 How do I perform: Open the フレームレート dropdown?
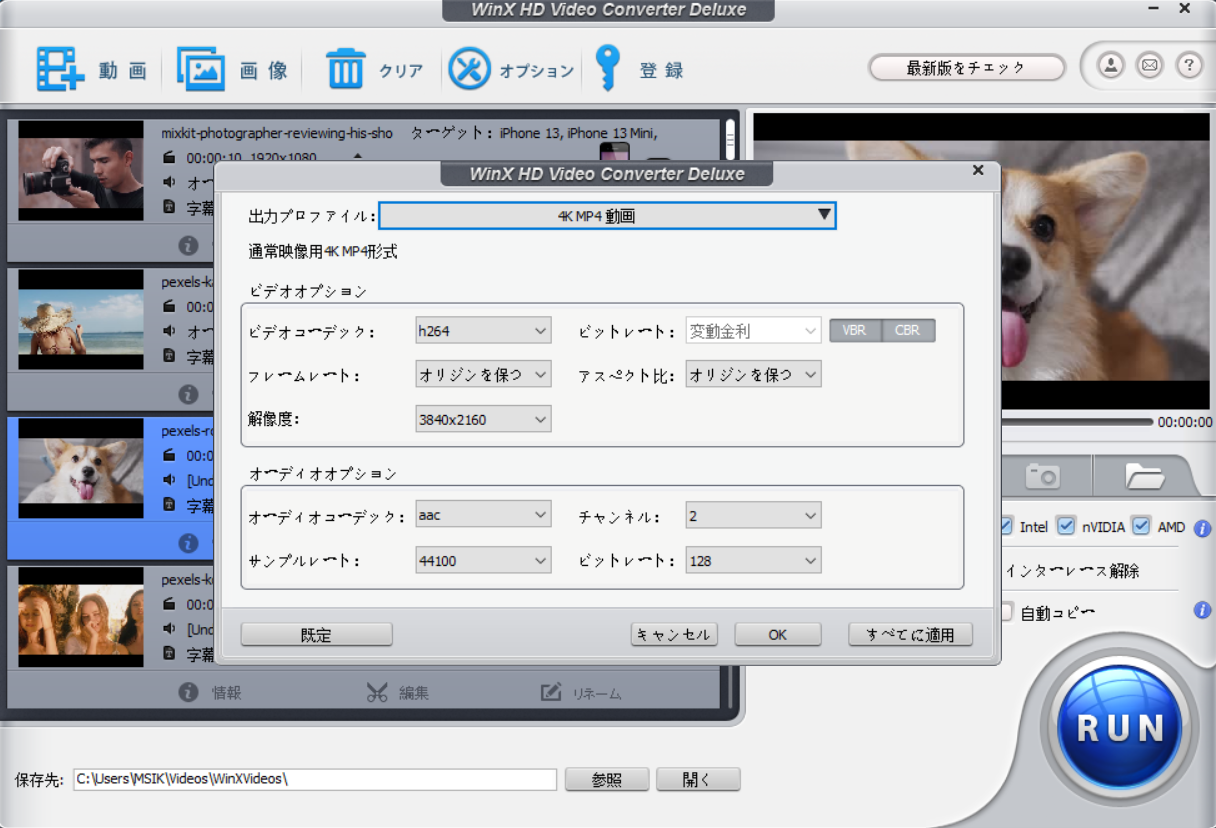click(483, 375)
